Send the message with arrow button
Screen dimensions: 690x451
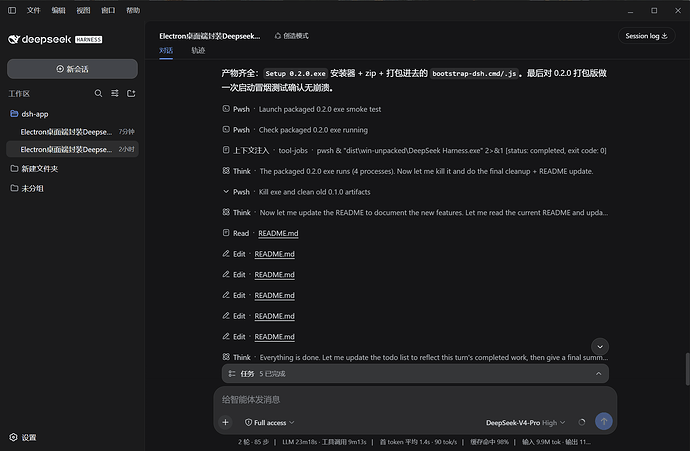(604, 422)
